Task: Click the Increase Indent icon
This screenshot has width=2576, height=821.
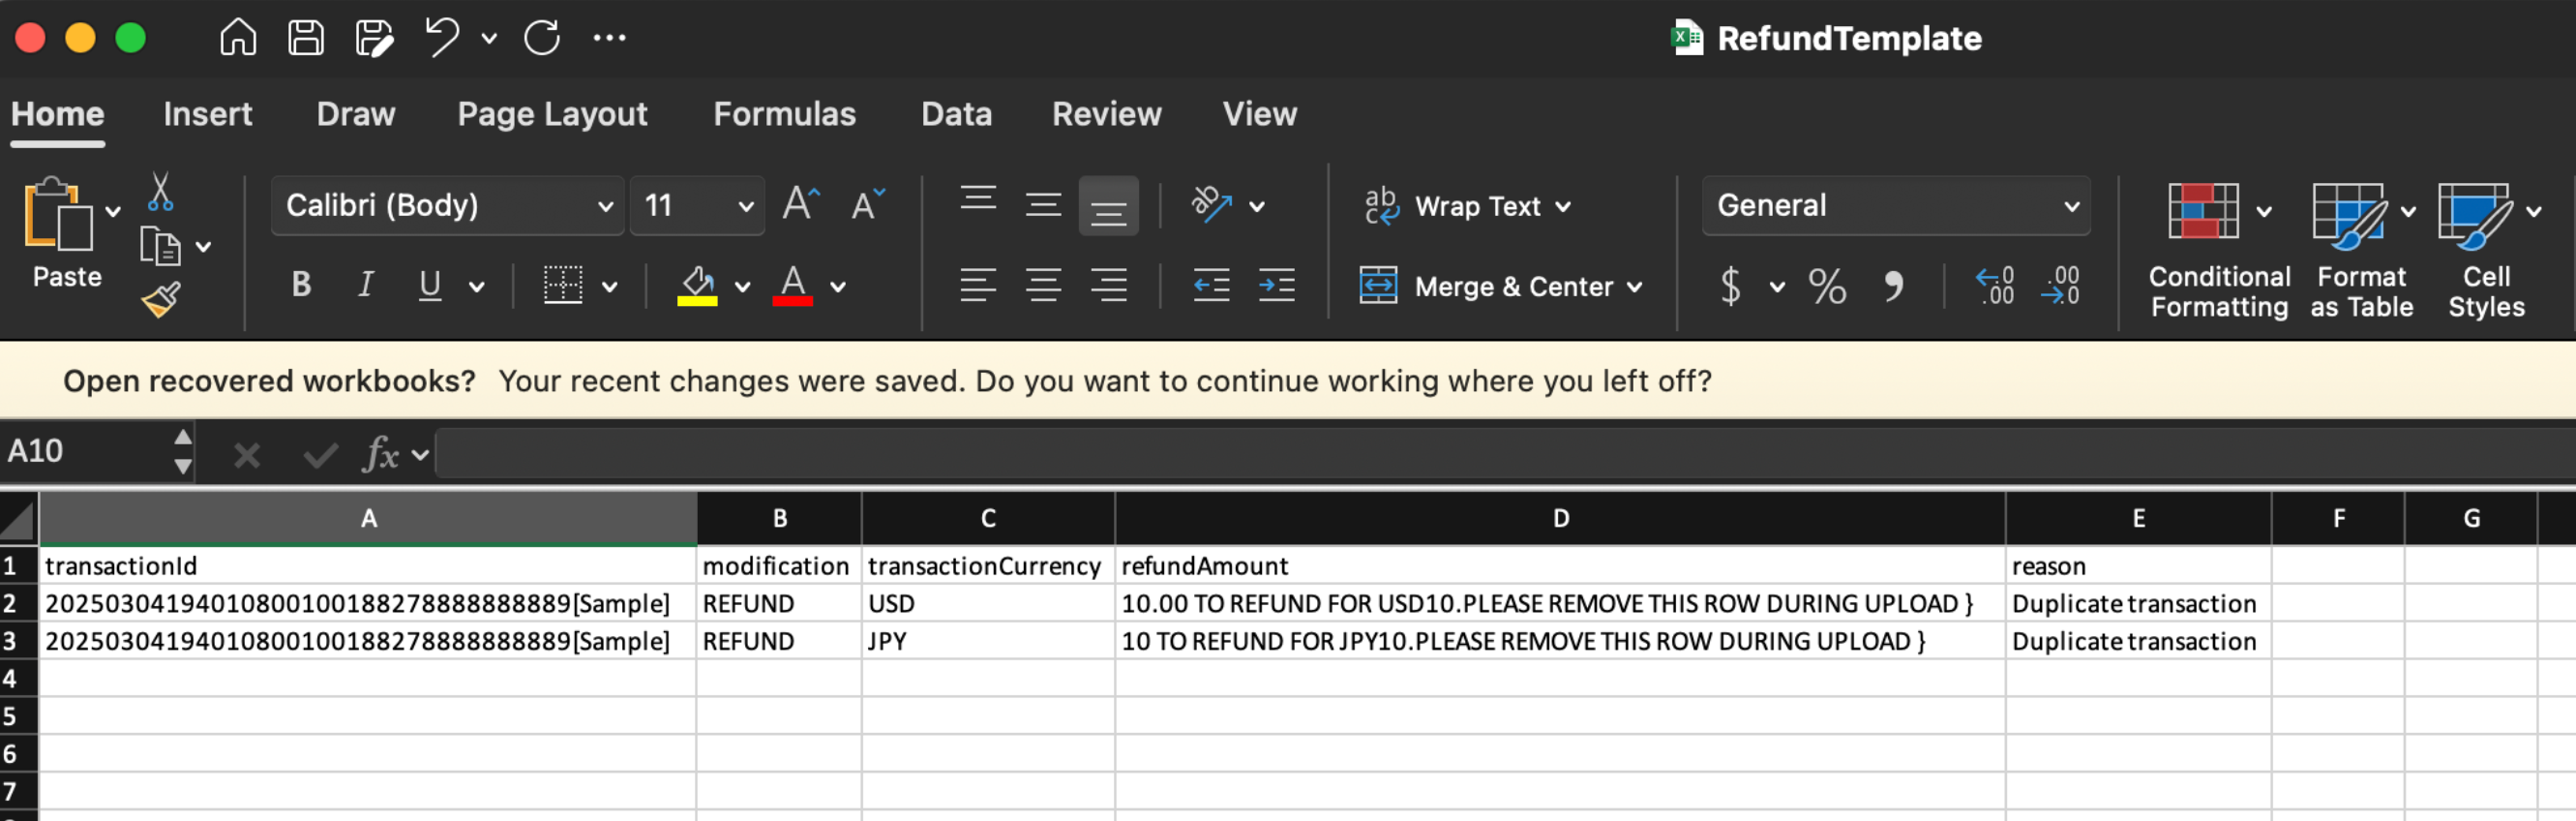Action: tap(1276, 286)
